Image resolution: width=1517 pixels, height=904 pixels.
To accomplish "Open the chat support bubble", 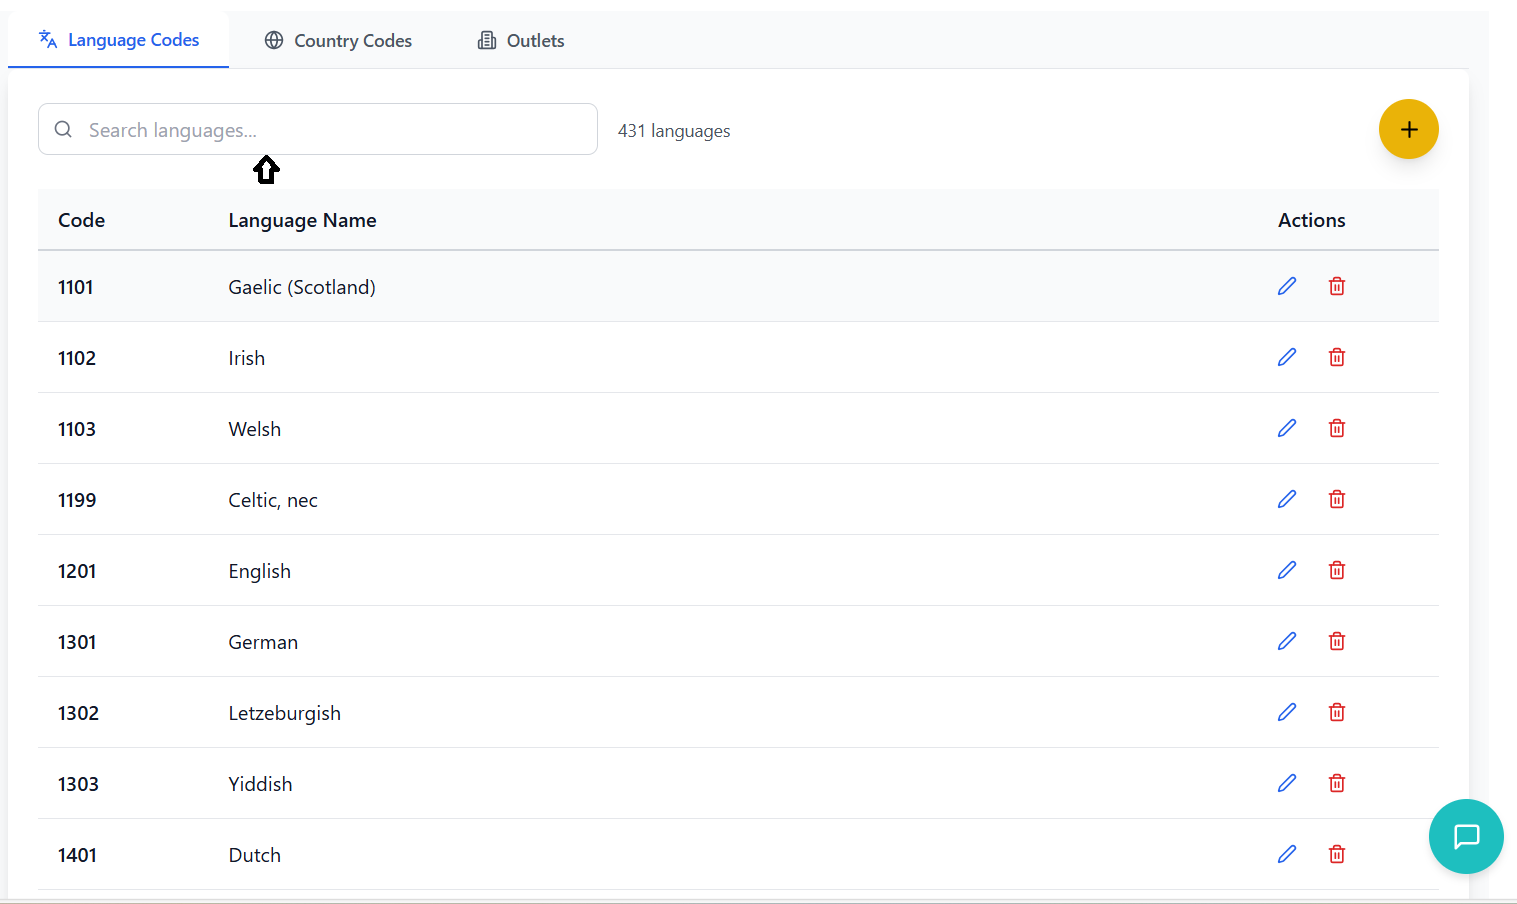I will [1466, 836].
